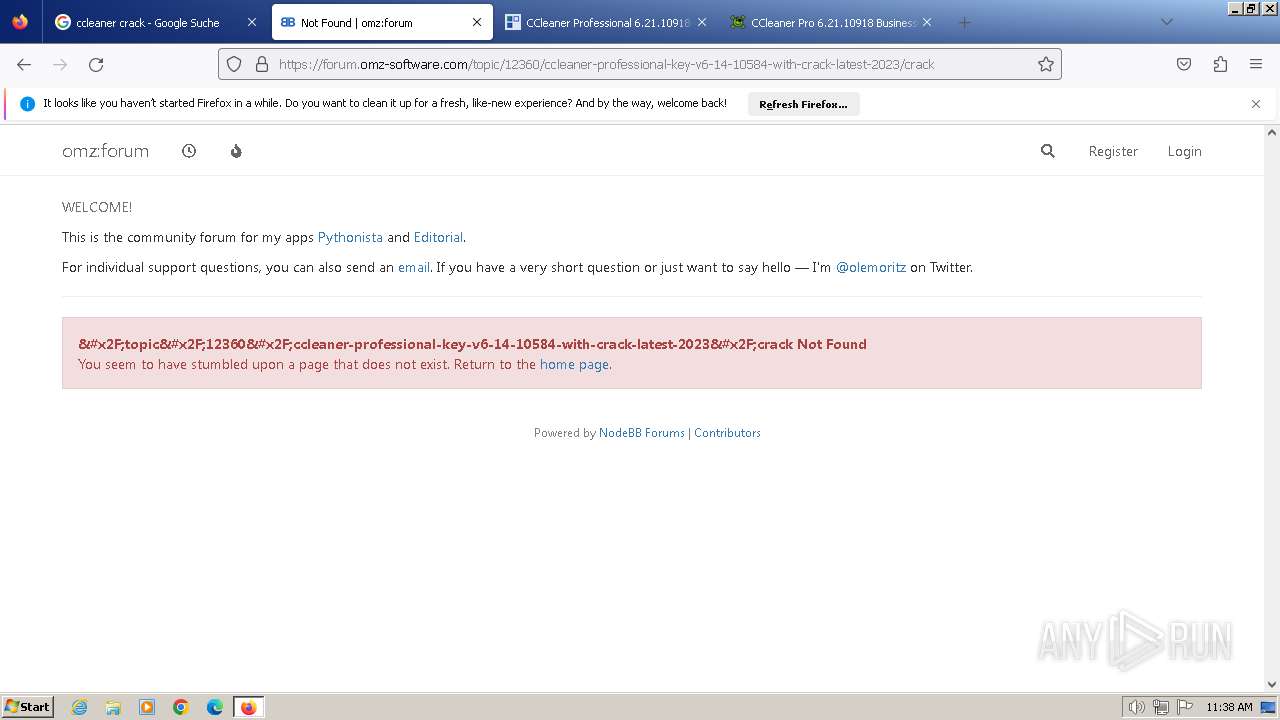Viewport: 1280px width, 720px height.
Task: Click the omz:forum logo link
Action: pos(105,151)
